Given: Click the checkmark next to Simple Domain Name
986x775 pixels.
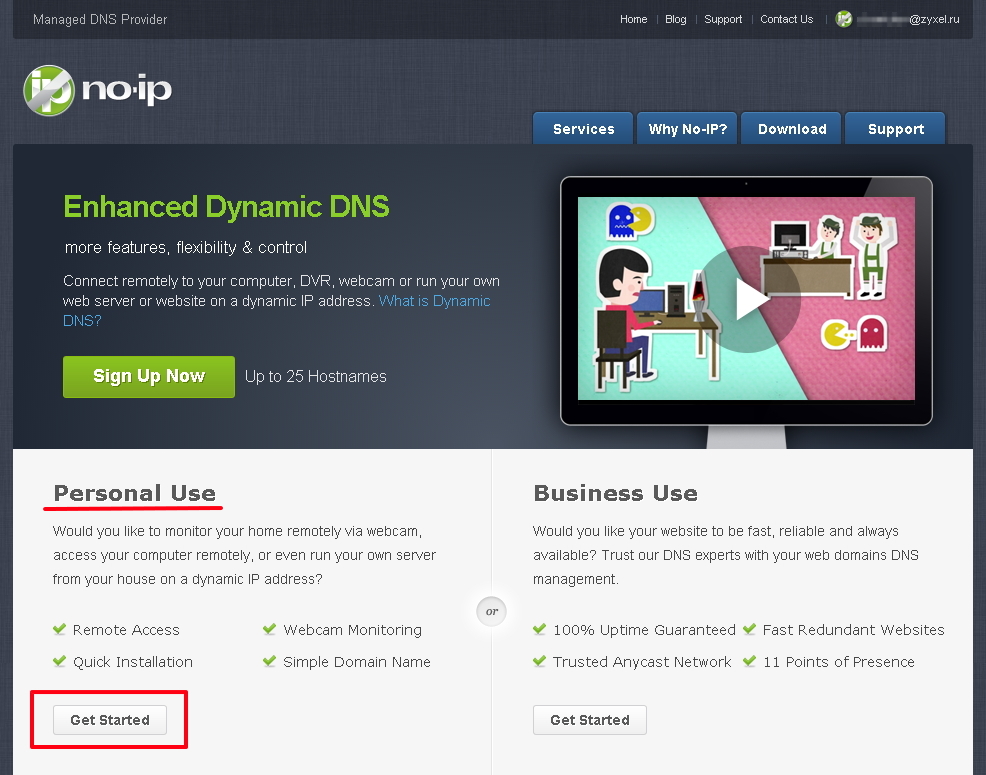Looking at the screenshot, I should click(270, 662).
